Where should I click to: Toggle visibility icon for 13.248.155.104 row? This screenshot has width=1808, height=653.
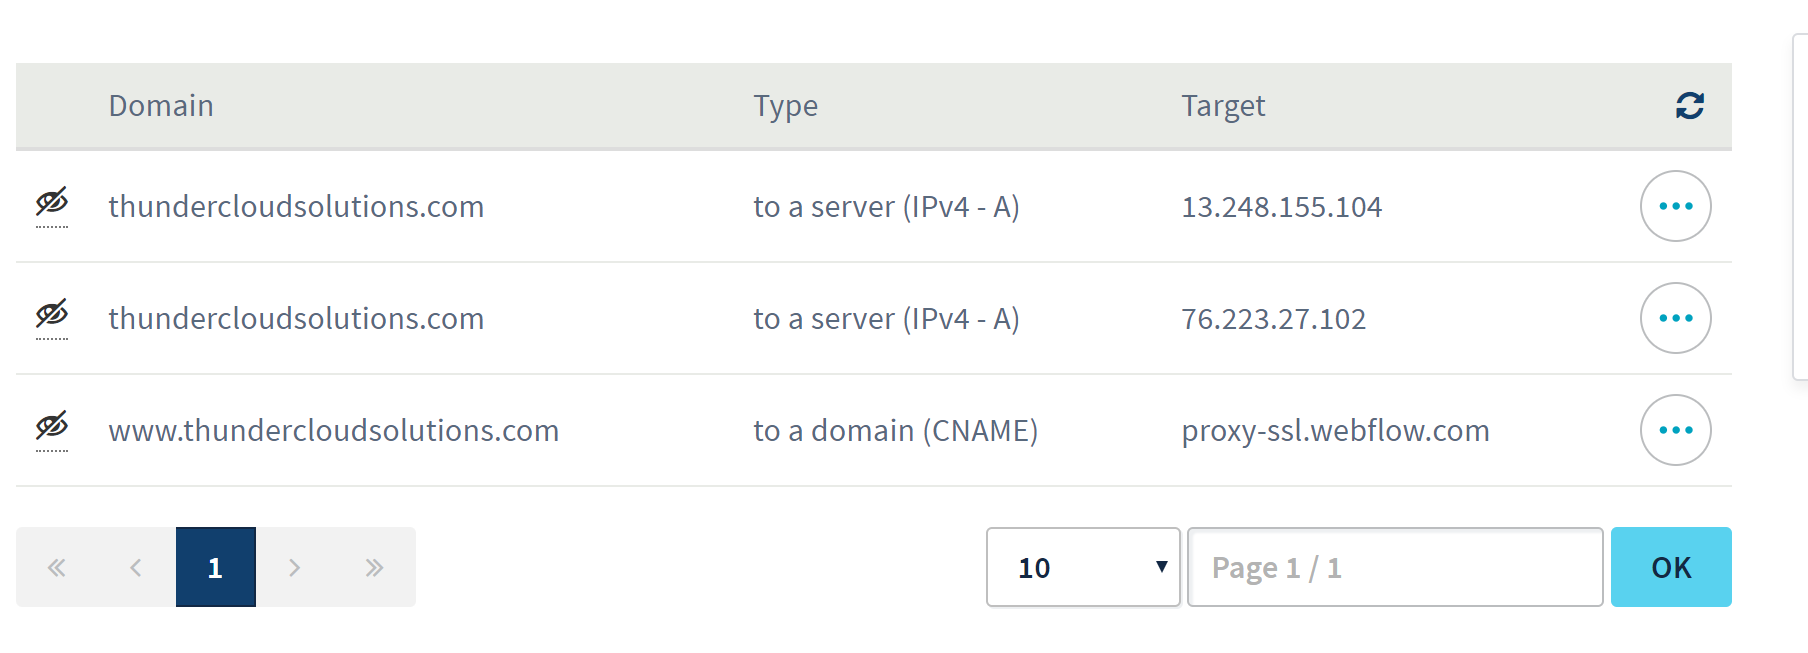pos(52,203)
